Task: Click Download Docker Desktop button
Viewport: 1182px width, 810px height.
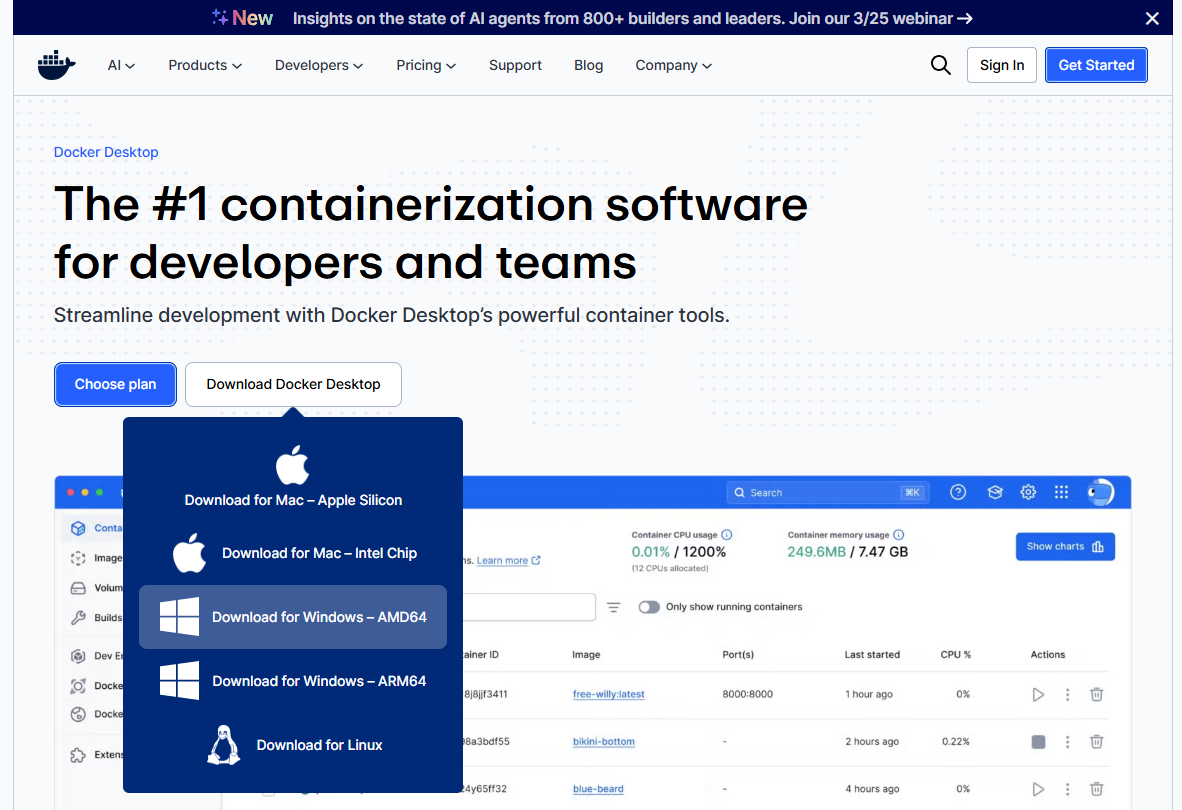Action: pyautogui.click(x=293, y=384)
